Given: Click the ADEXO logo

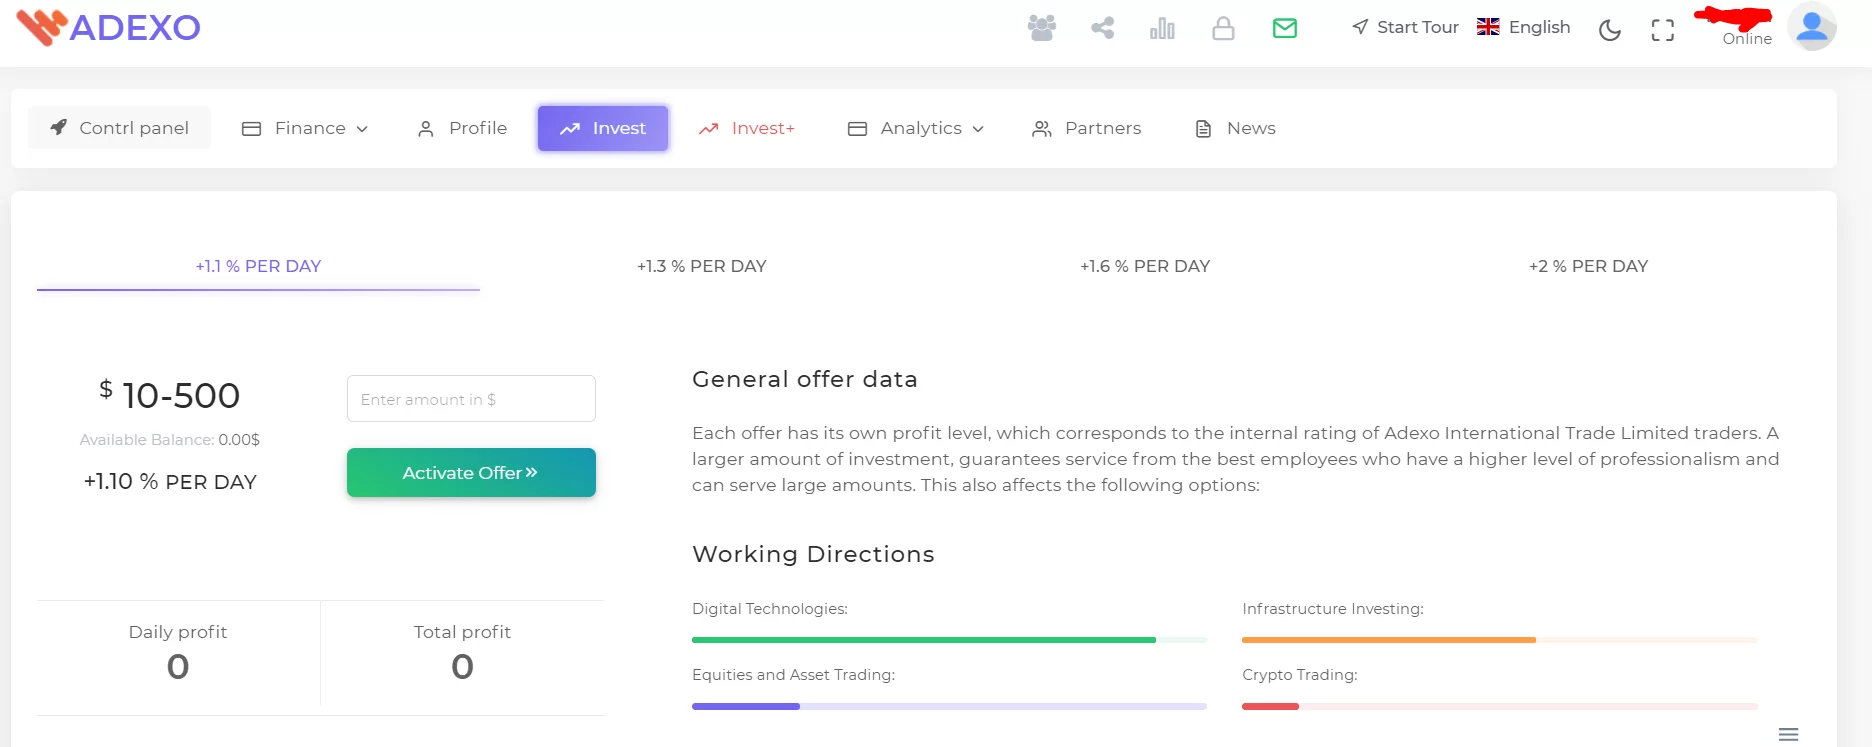Looking at the screenshot, I should 108,27.
